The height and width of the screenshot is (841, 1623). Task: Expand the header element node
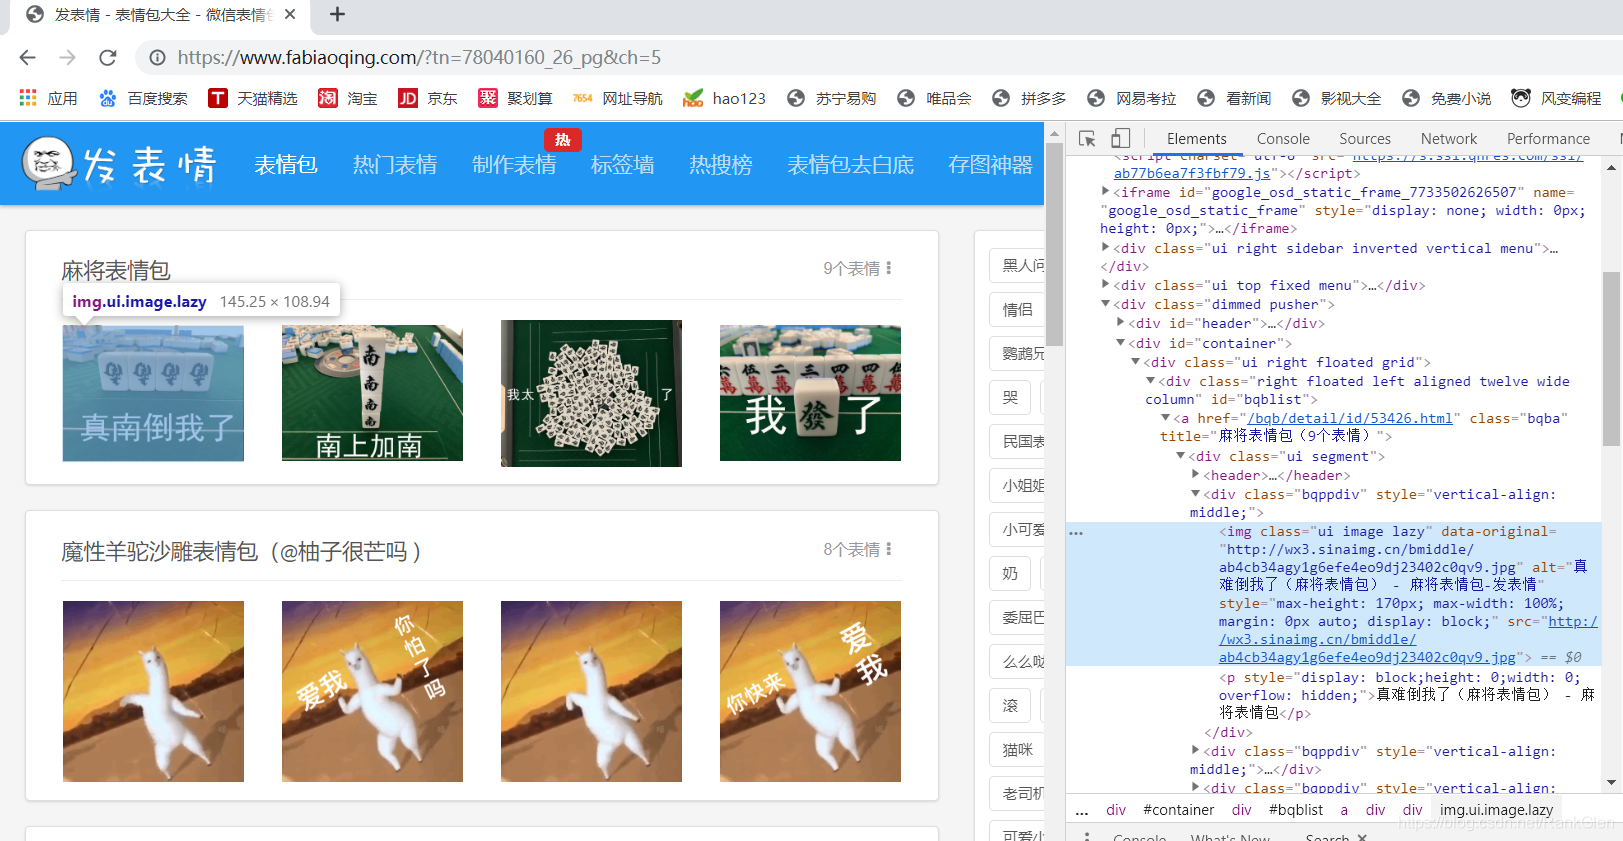tap(1195, 475)
